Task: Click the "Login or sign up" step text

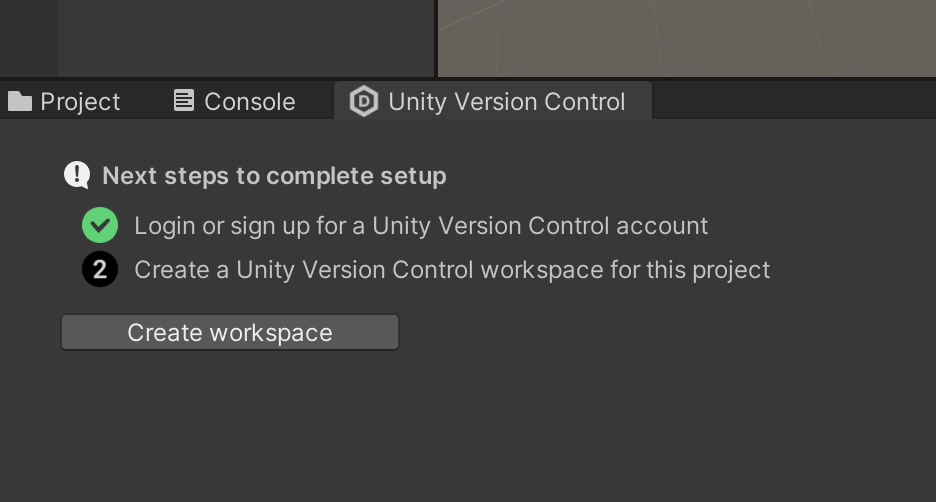Action: 421,226
